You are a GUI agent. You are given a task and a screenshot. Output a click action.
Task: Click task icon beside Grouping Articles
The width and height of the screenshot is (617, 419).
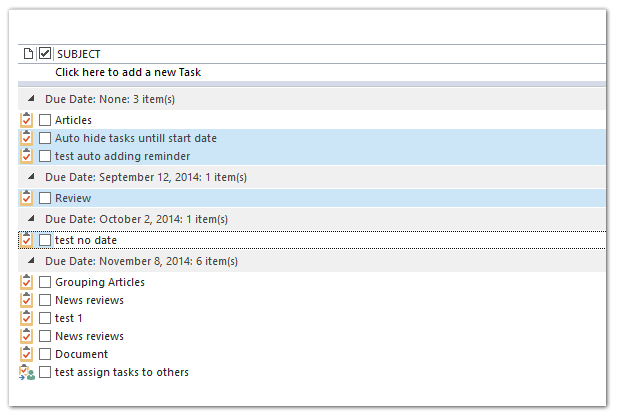(26, 282)
